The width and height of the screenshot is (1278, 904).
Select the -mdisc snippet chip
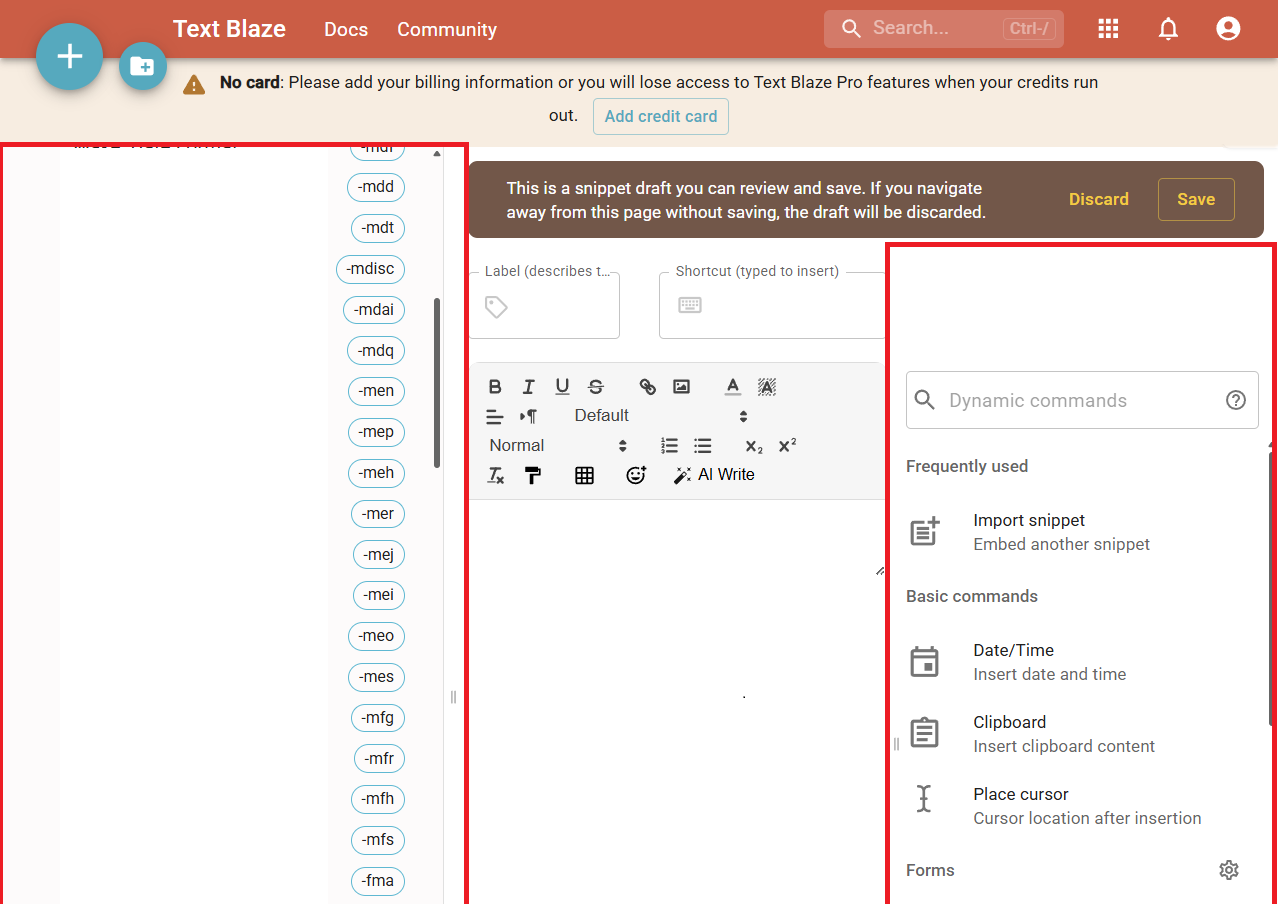pos(371,269)
